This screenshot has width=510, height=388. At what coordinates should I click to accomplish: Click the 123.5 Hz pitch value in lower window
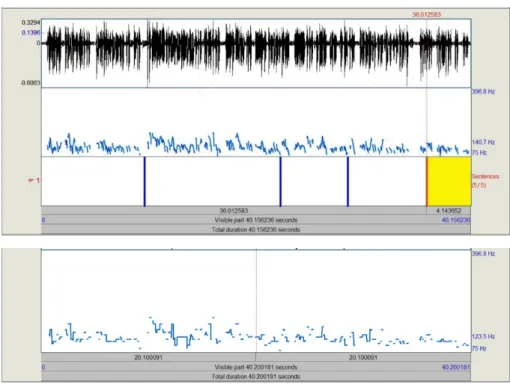coord(483,337)
